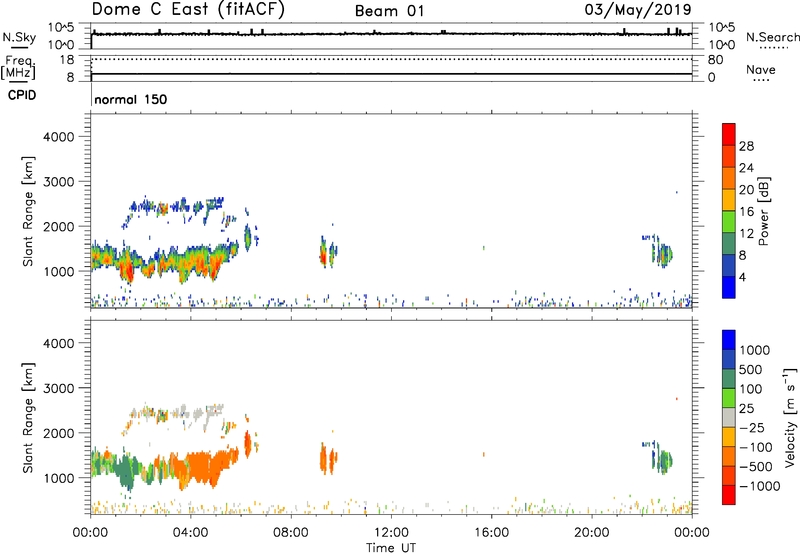Viewport: 800px width, 554px height.
Task: Click the plot title "Dome C East (fitACF)"
Action: tap(188, 10)
